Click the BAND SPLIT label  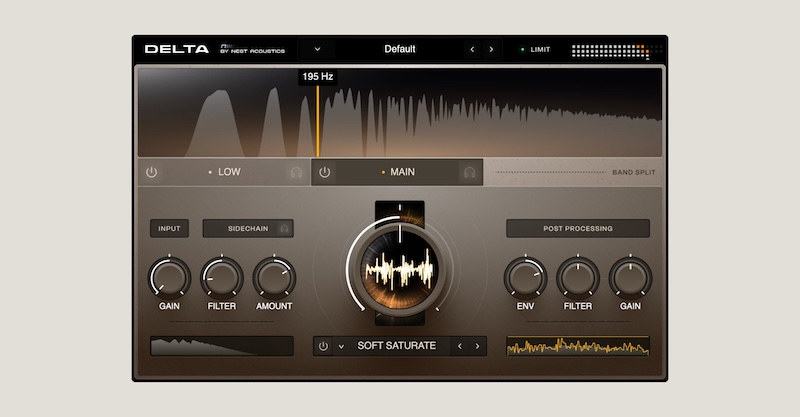pos(634,172)
